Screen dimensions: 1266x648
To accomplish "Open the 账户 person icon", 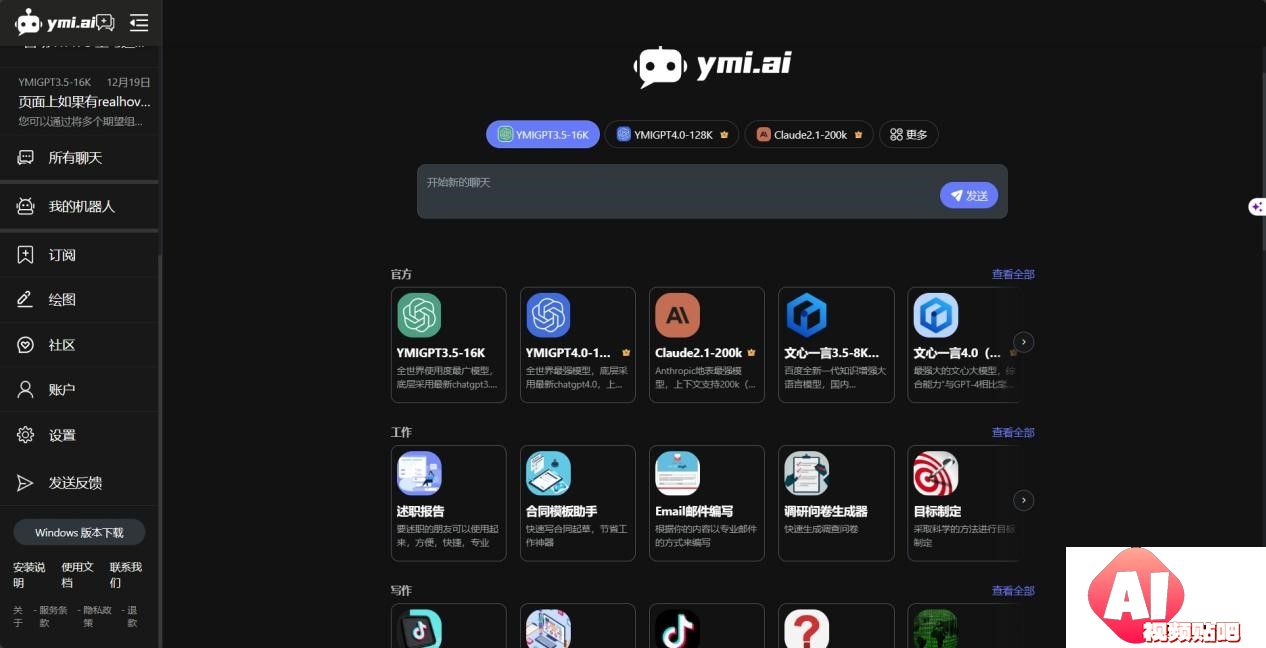I will [26, 390].
